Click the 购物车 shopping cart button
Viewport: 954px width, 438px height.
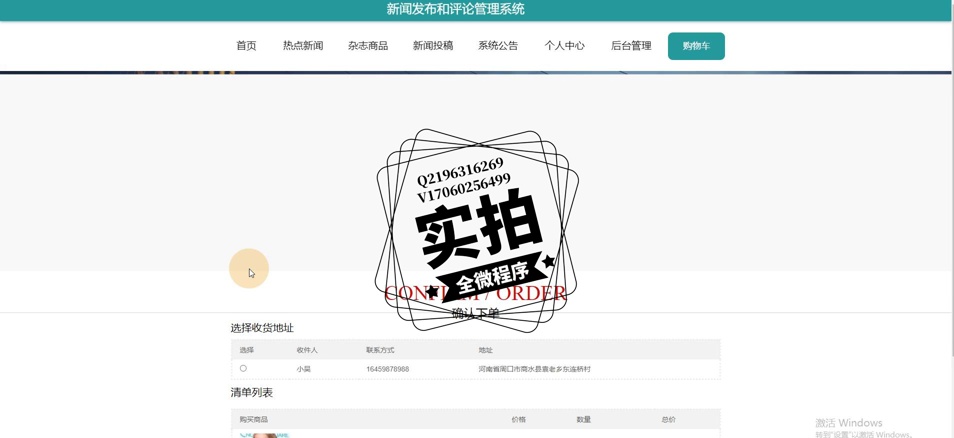[x=696, y=46]
